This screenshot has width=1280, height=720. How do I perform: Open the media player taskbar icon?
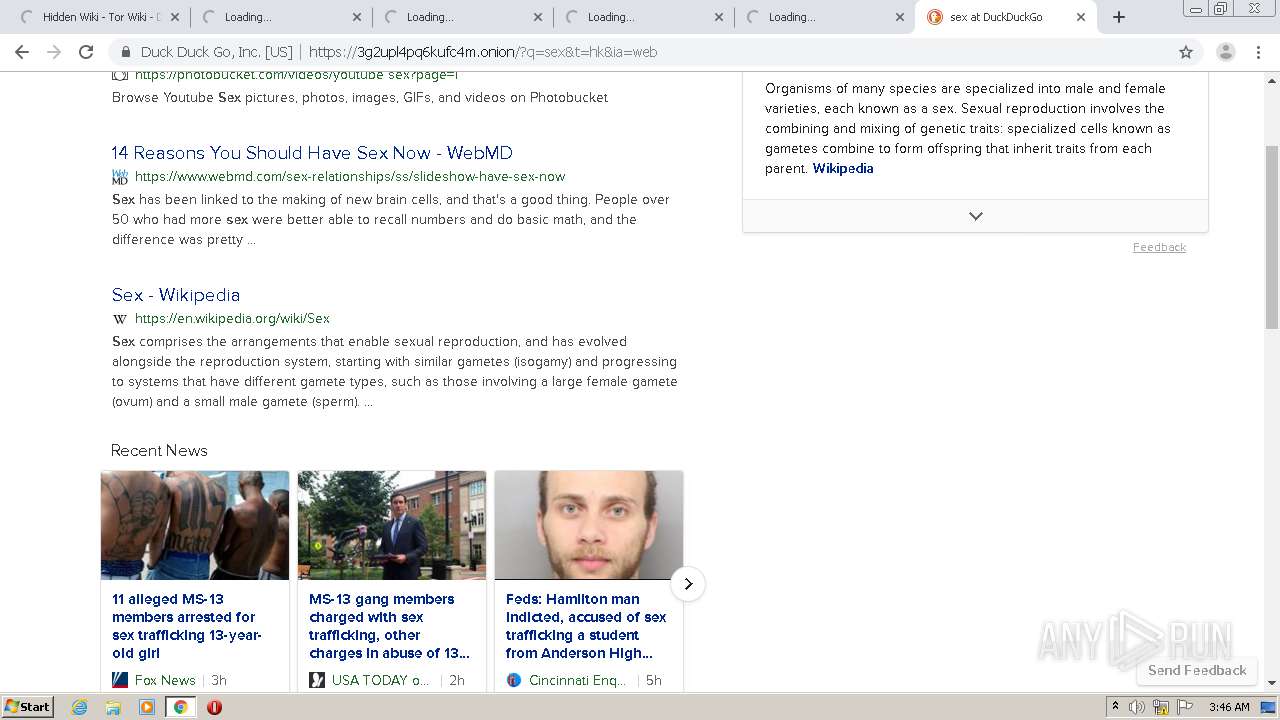click(x=147, y=707)
